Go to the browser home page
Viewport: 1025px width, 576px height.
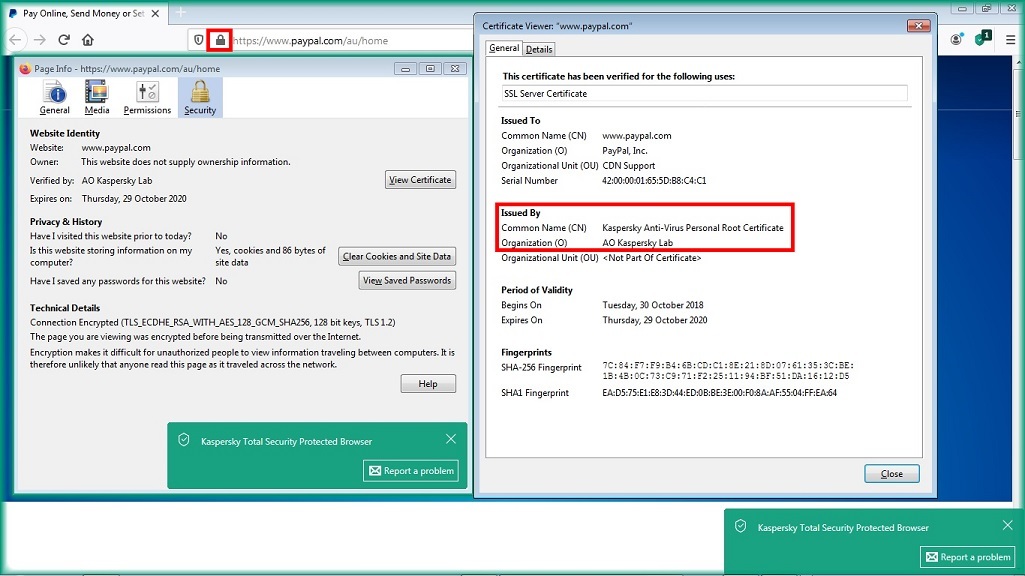click(88, 40)
